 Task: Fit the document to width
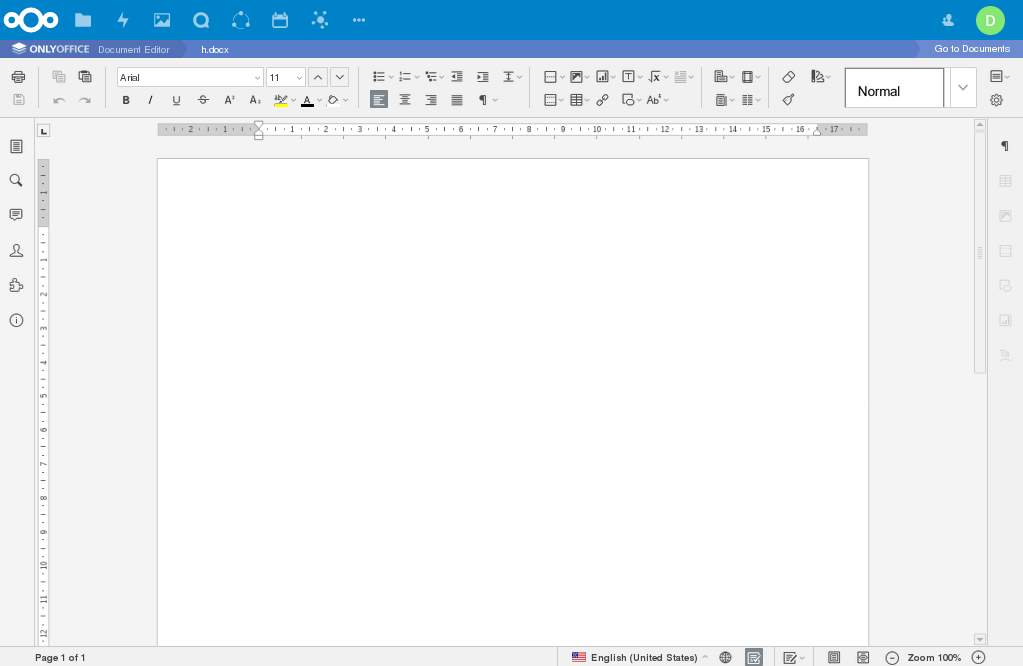coord(863,658)
